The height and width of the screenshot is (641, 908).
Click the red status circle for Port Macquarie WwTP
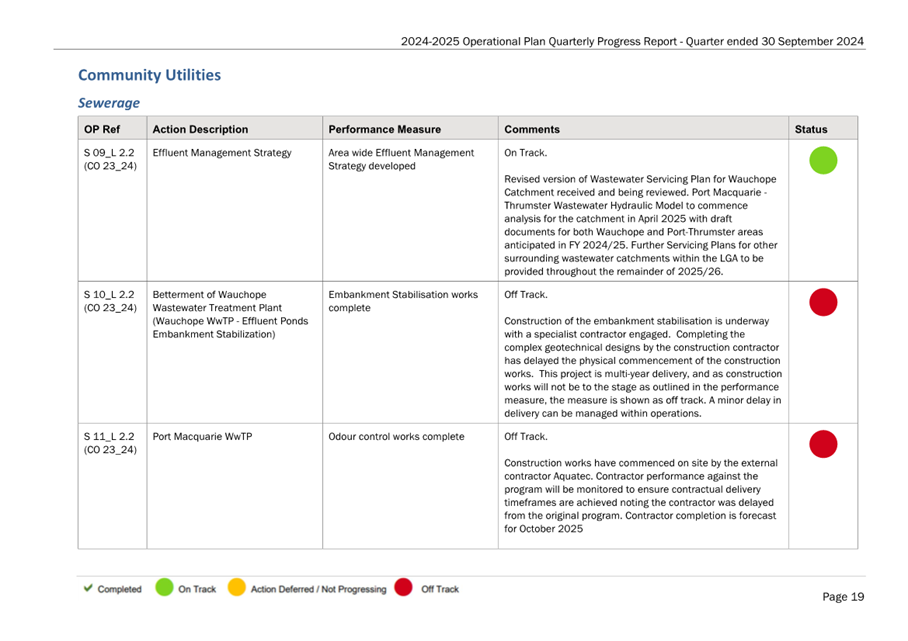[823, 444]
